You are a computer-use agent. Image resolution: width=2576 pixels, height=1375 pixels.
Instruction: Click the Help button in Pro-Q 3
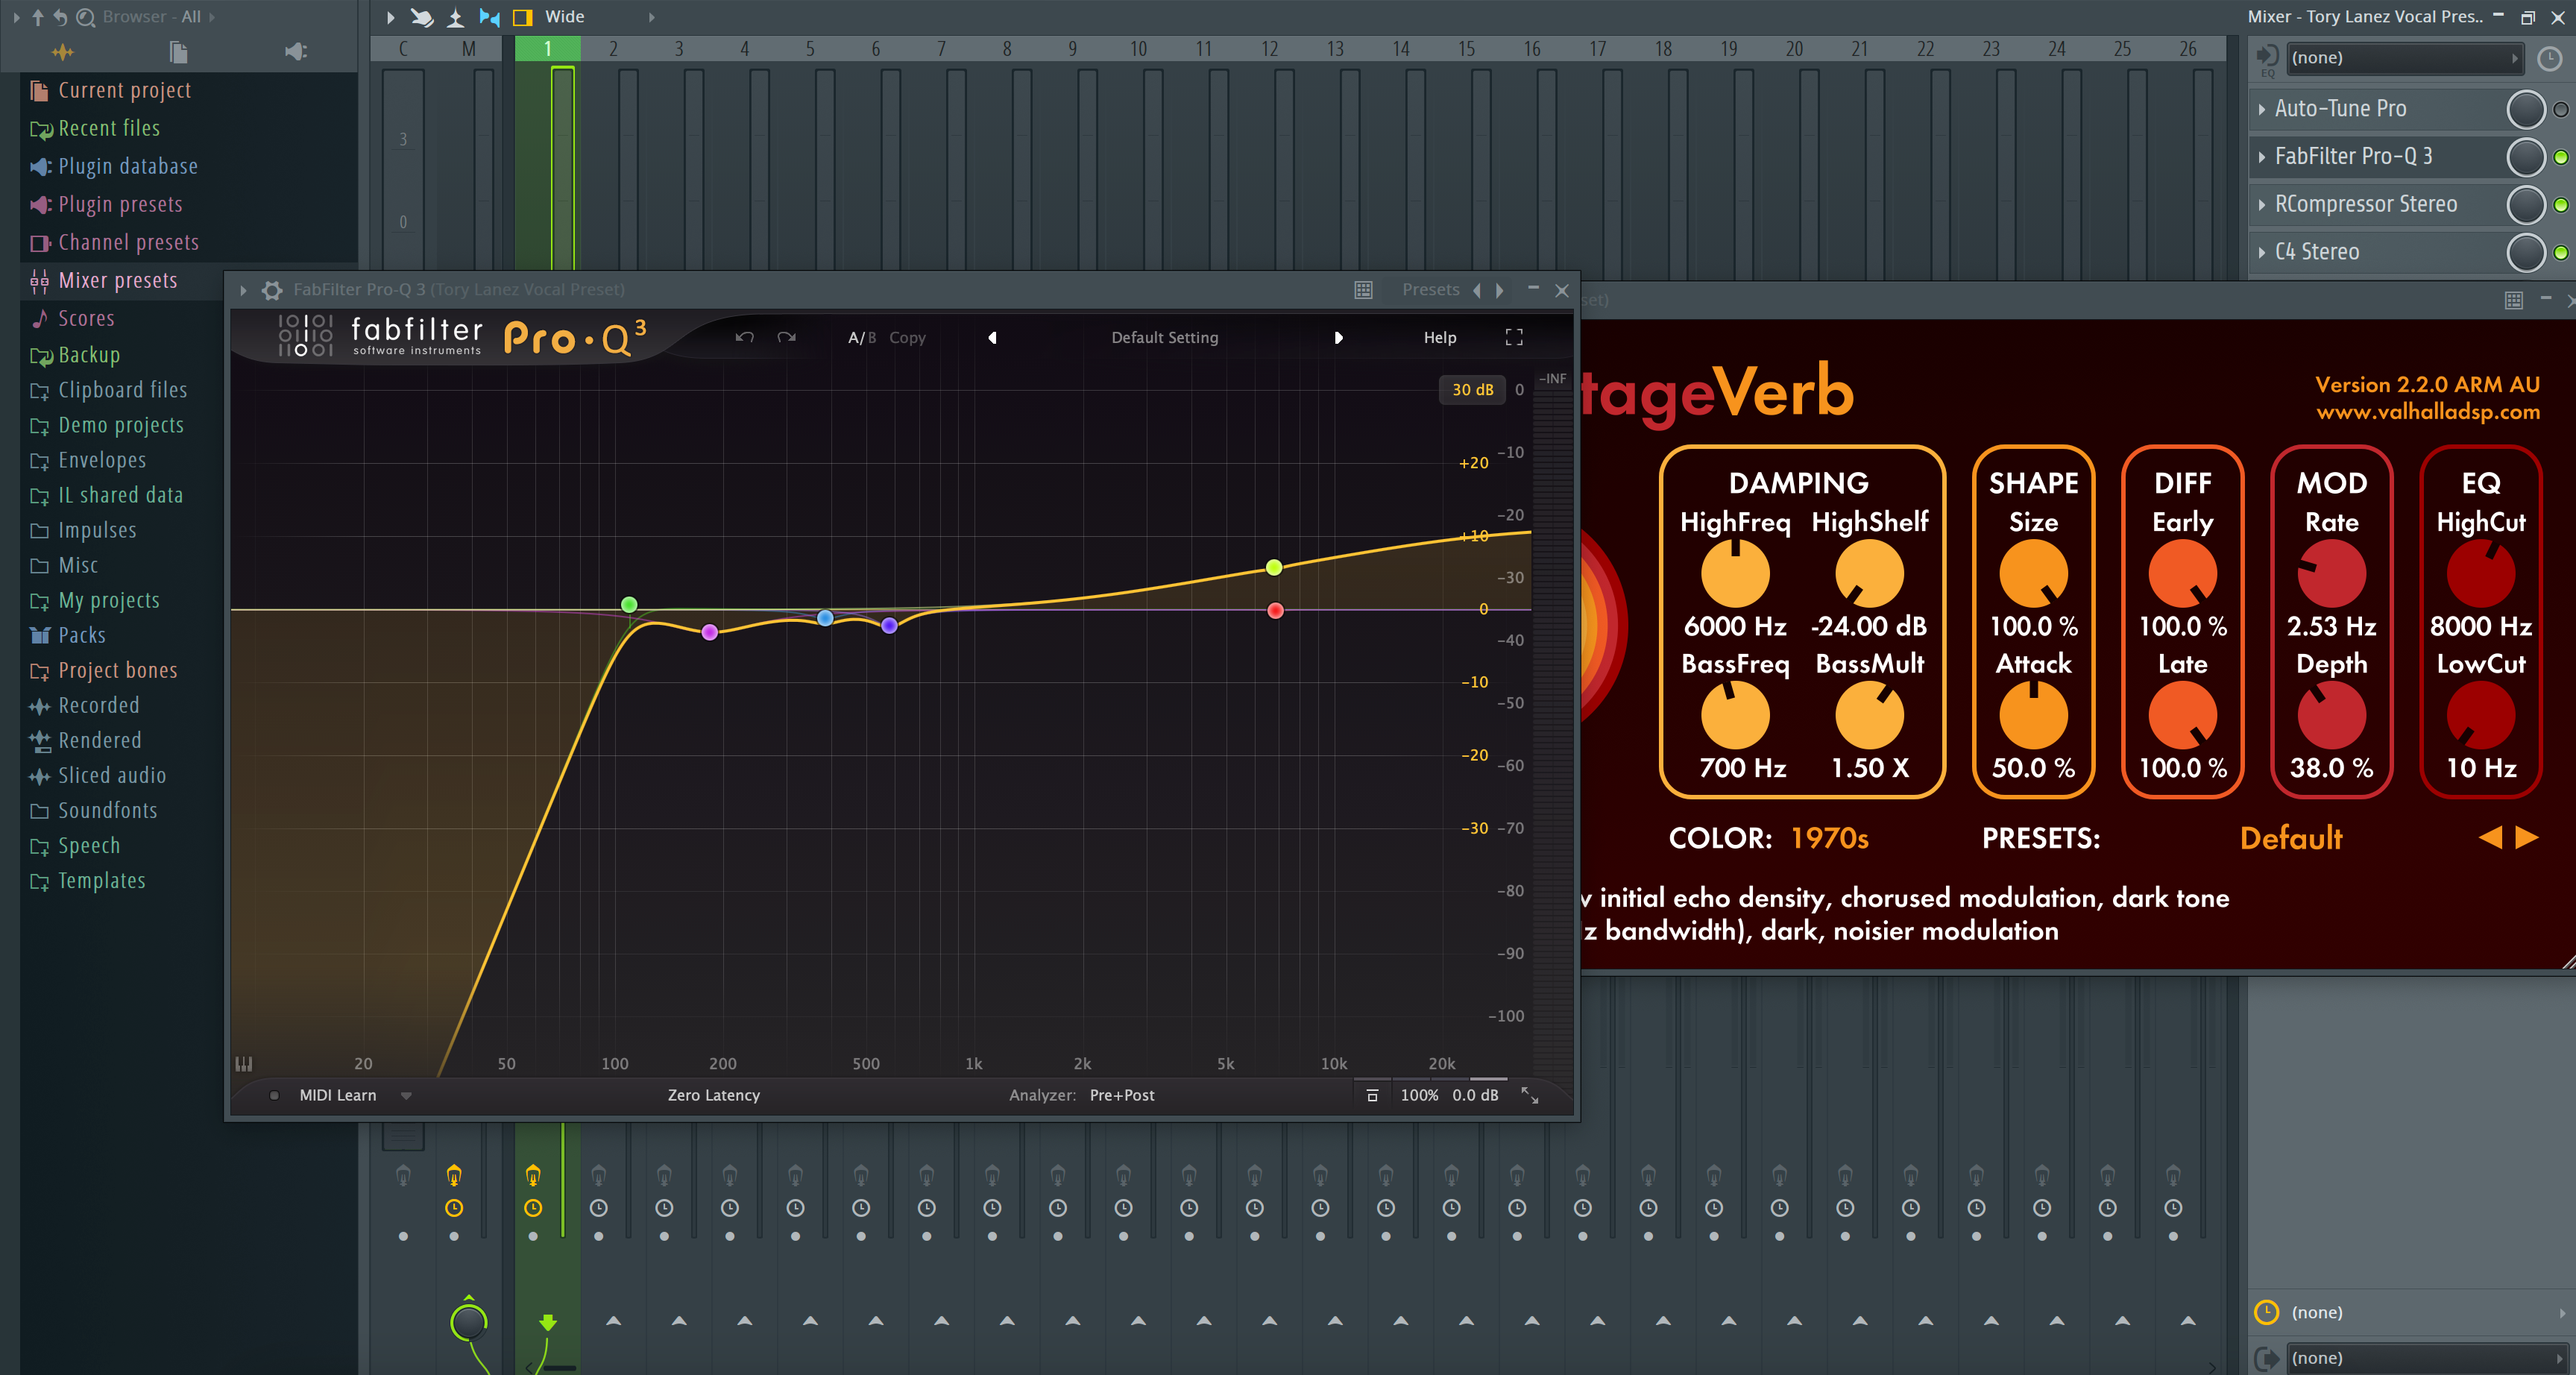[1439, 337]
